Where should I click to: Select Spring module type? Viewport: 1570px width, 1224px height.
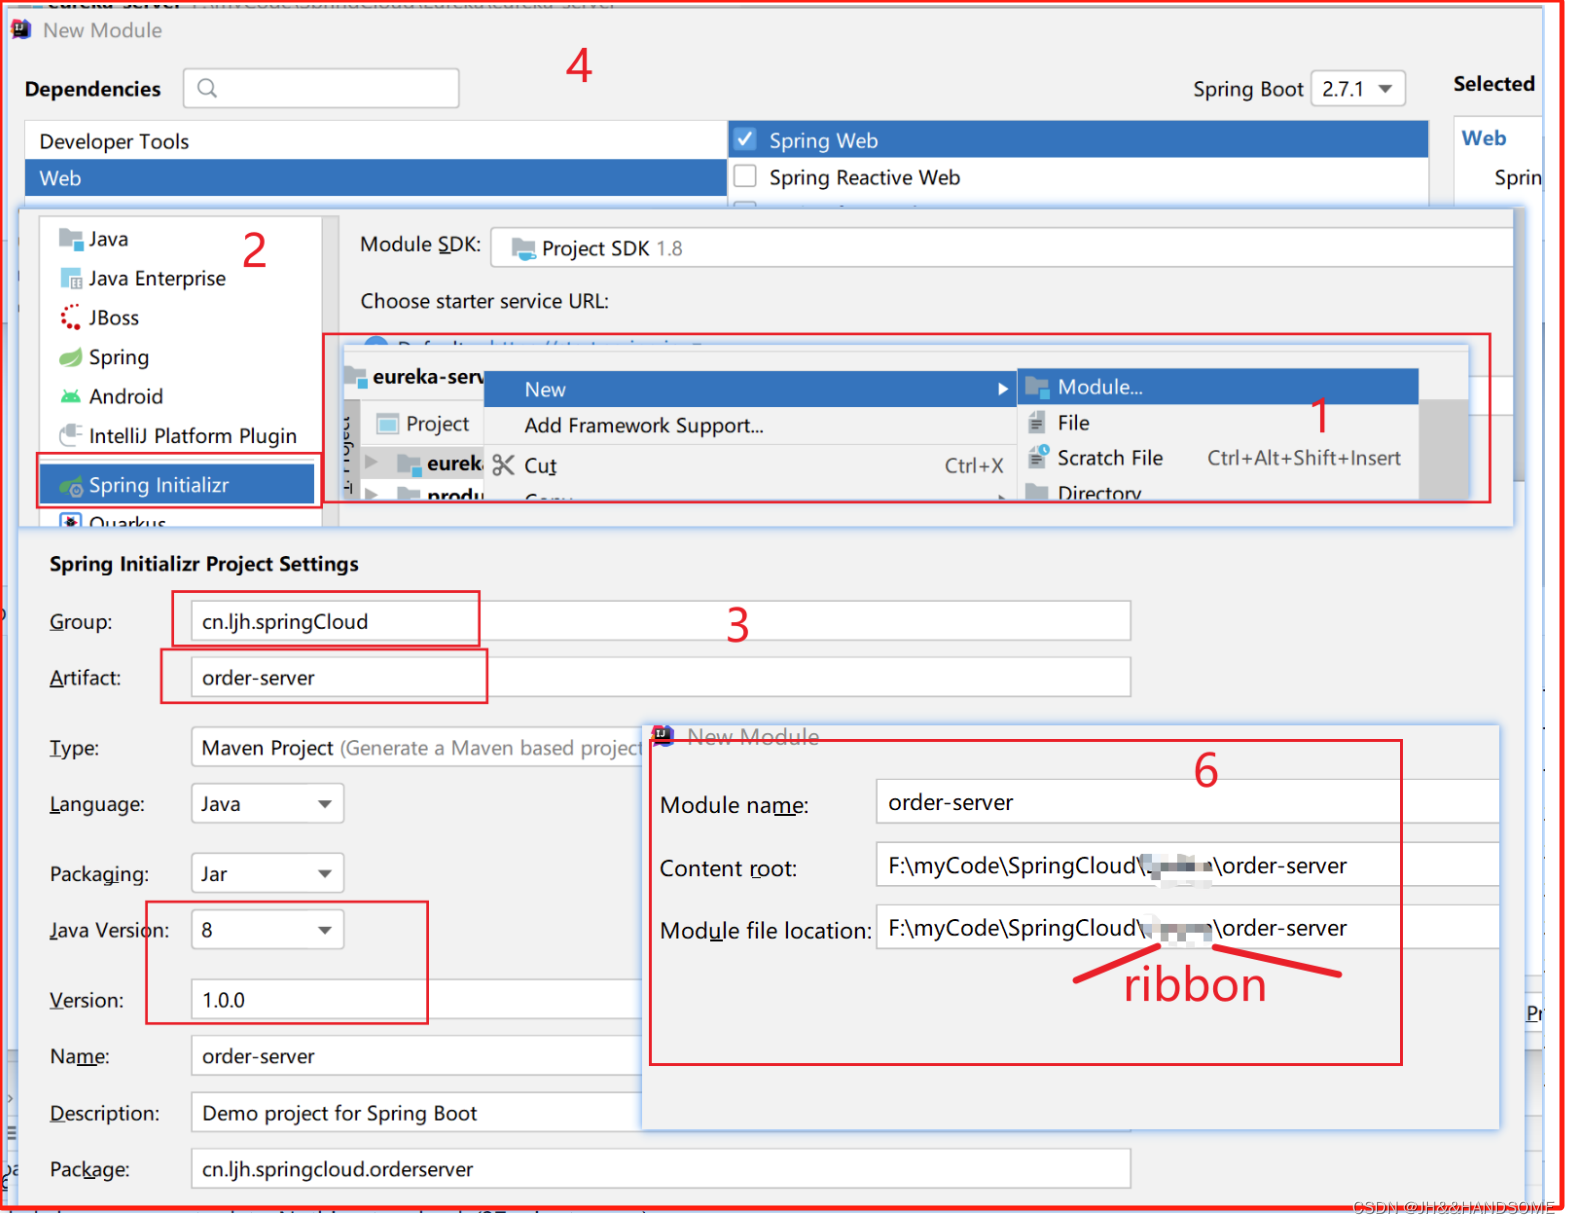[x=180, y=357]
